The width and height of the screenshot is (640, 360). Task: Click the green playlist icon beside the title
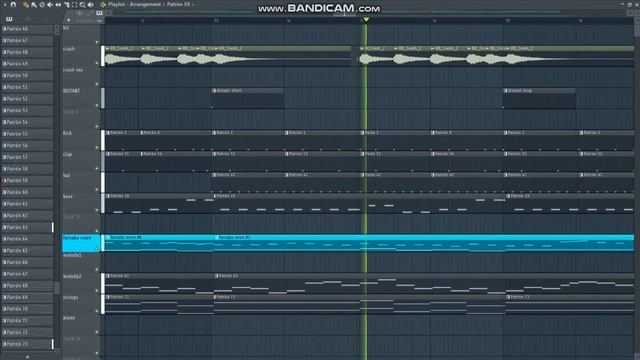click(103, 4)
